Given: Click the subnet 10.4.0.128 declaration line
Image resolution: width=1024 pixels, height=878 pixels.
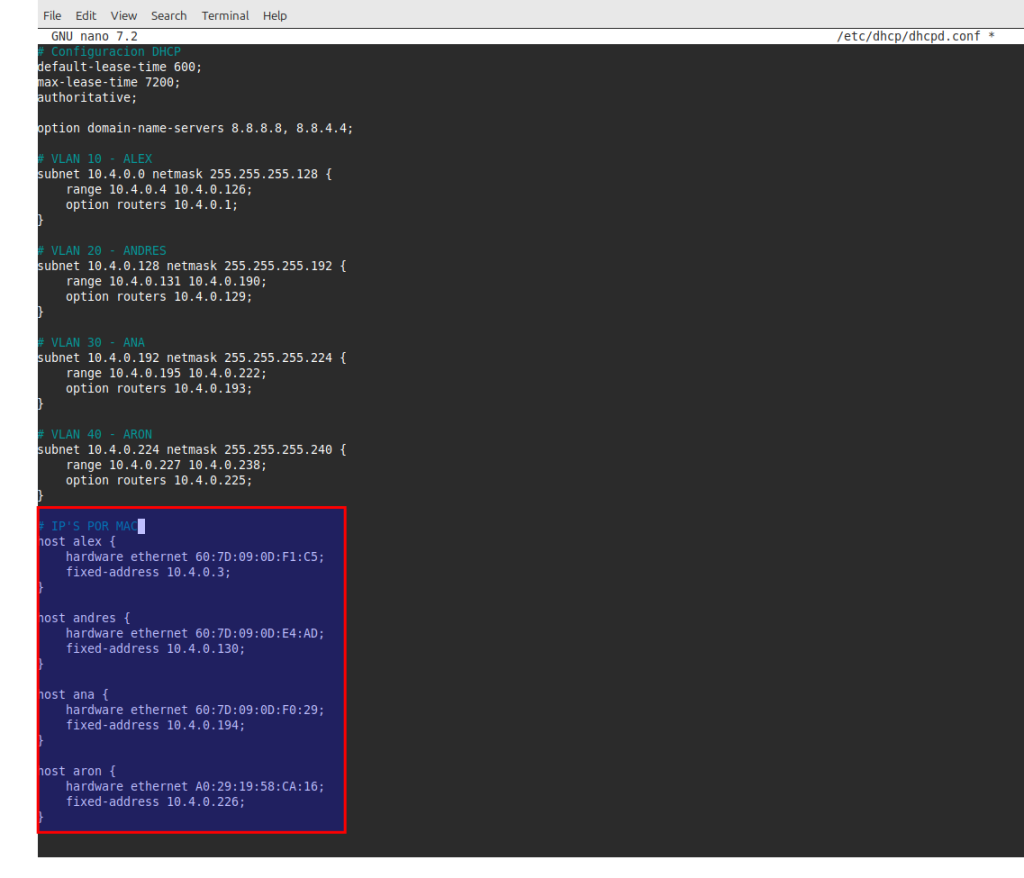Looking at the screenshot, I should point(191,266).
